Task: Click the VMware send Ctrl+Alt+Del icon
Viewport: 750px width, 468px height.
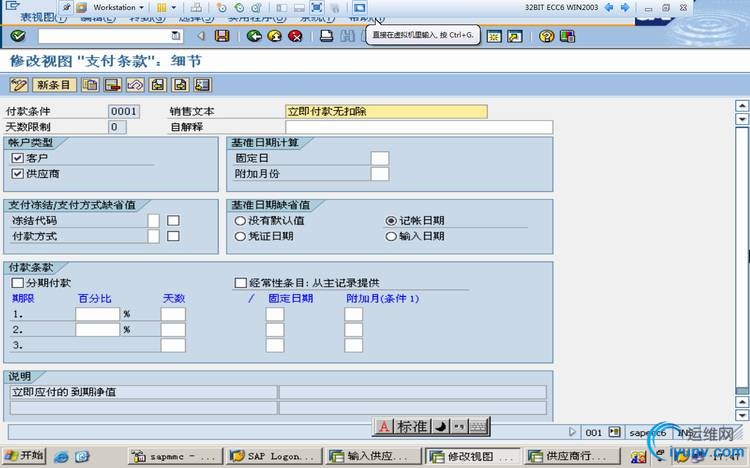Action: tap(196, 7)
